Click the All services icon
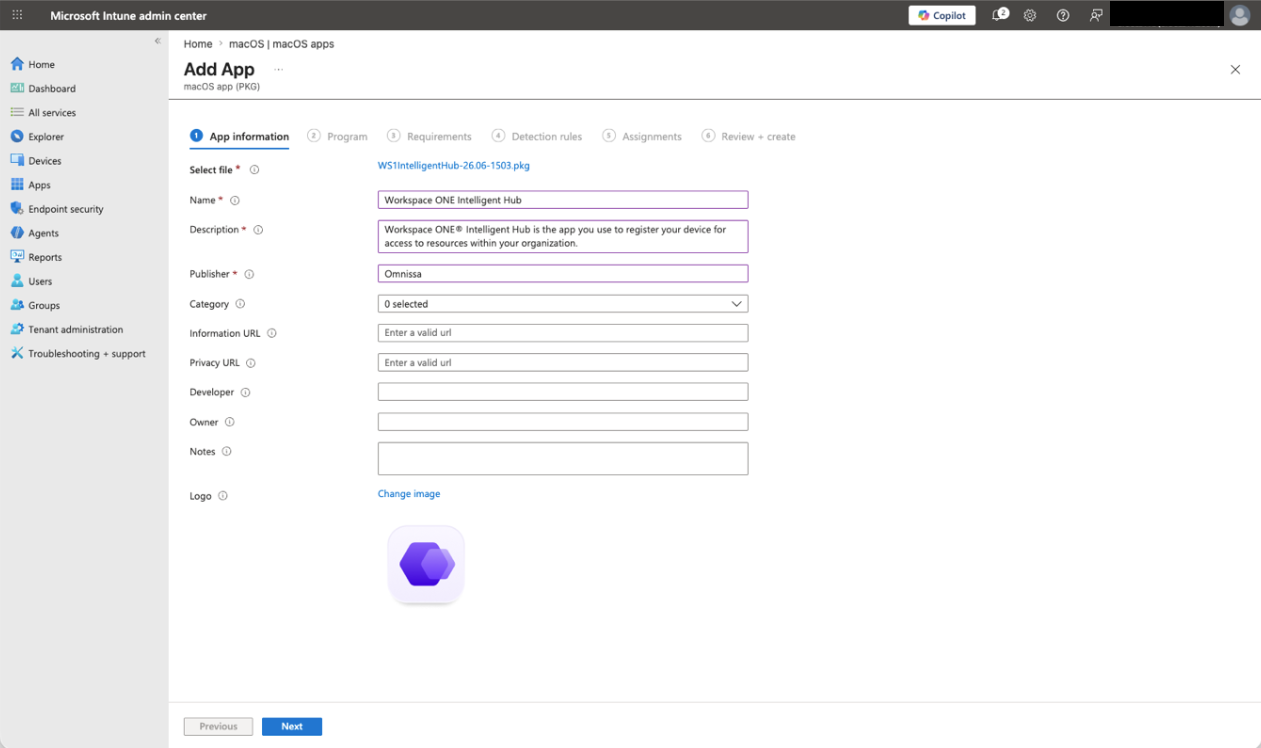This screenshot has width=1261, height=748. pyautogui.click(x=17, y=112)
